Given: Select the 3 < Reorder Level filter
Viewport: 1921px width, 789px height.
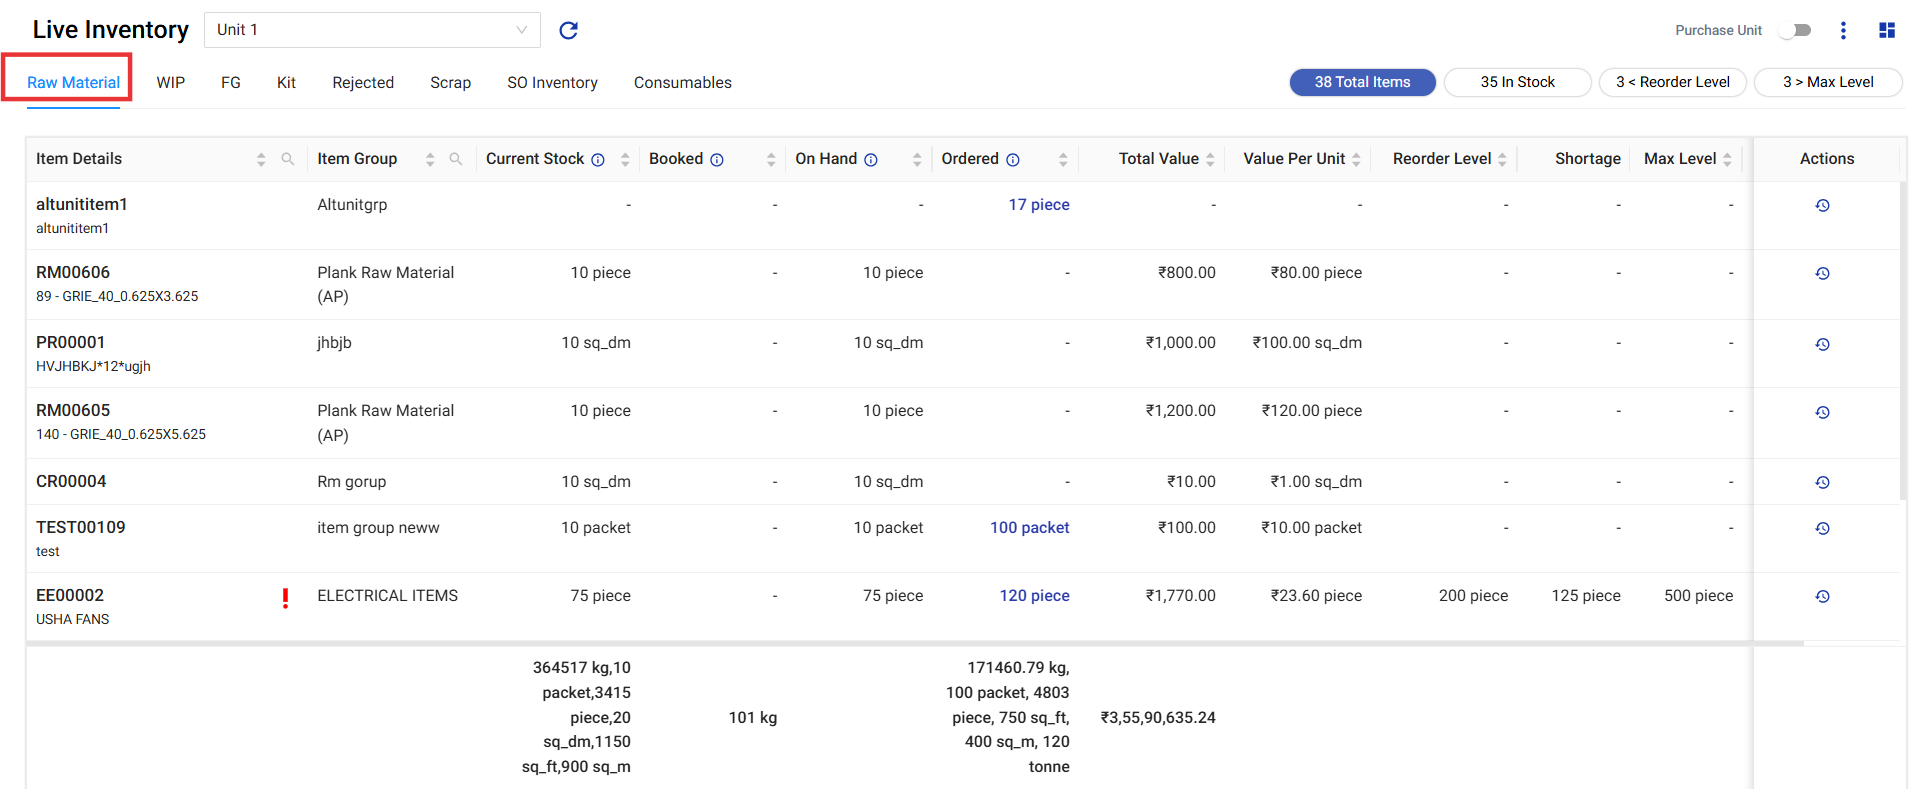Looking at the screenshot, I should tap(1672, 82).
